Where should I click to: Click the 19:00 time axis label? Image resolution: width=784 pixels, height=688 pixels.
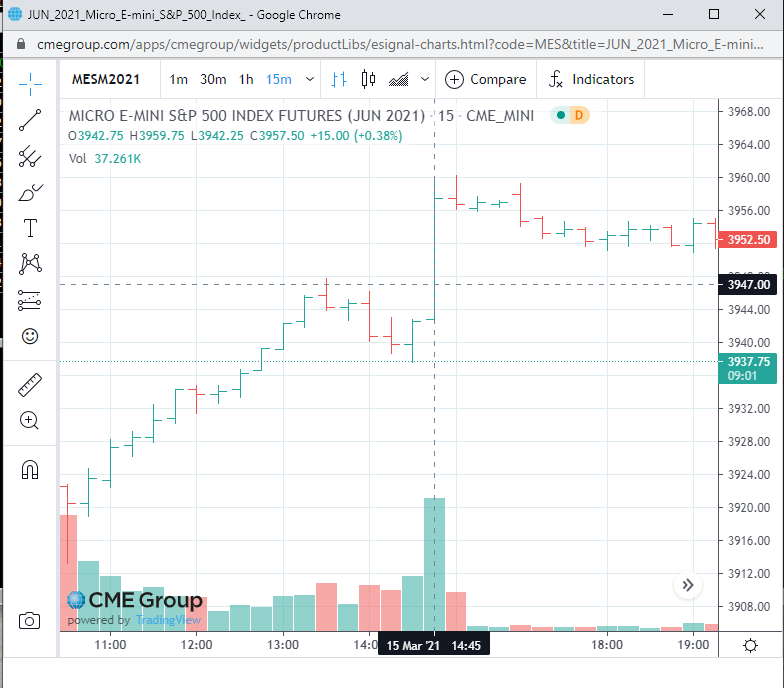click(693, 645)
